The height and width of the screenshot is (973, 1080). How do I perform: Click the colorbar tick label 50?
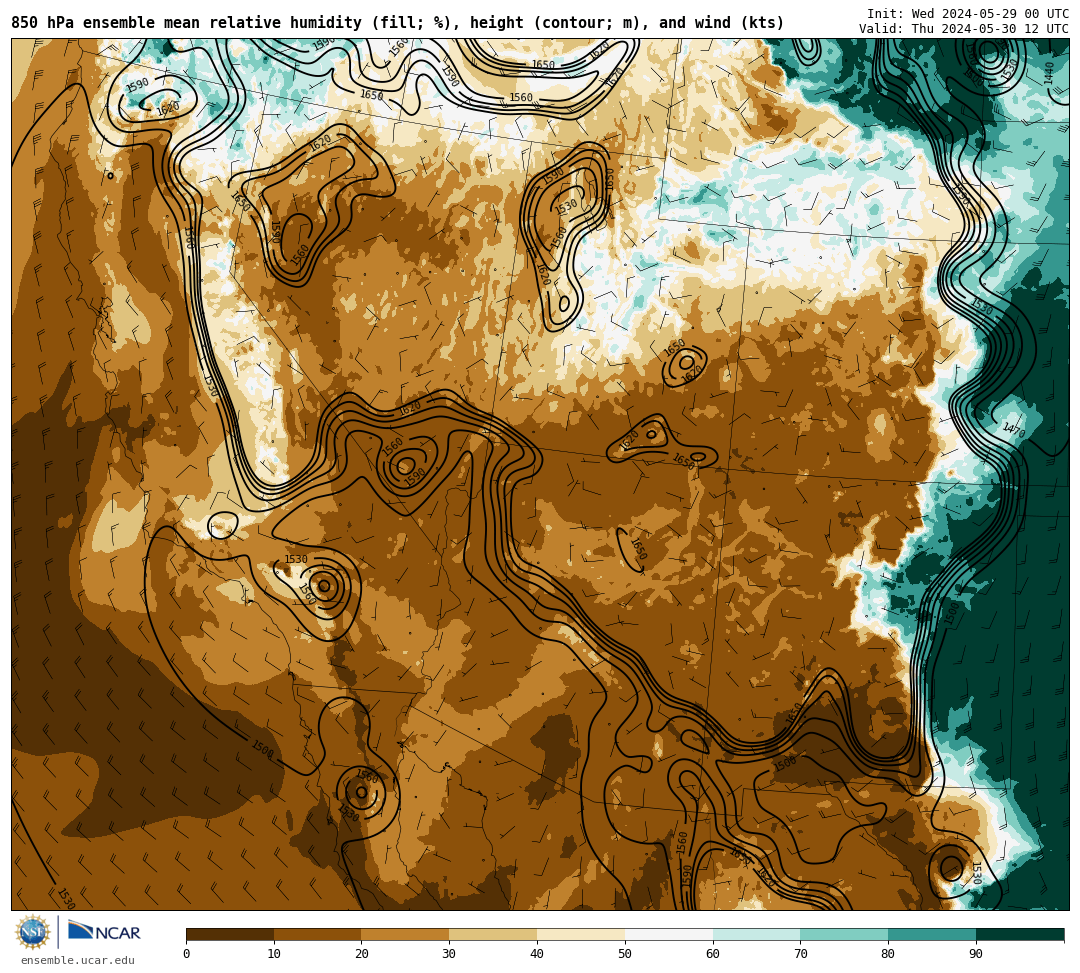coord(625,954)
